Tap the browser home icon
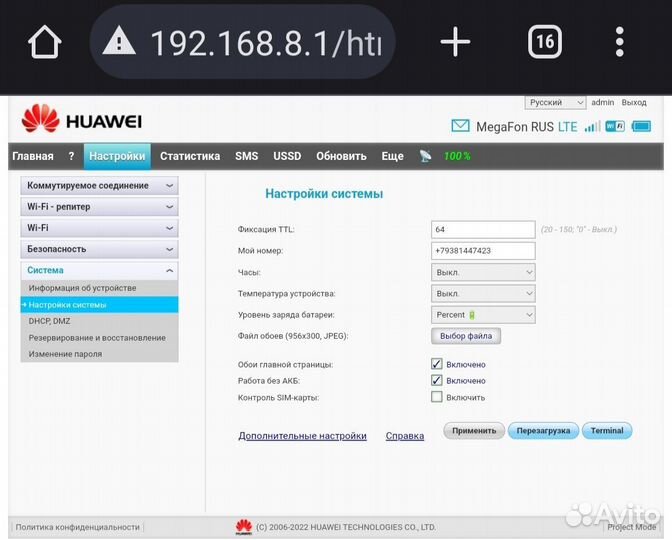 (x=45, y=42)
